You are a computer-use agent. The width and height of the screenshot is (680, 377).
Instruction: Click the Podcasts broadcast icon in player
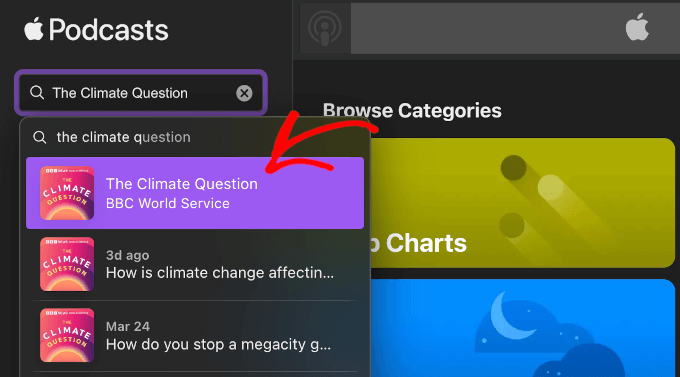point(325,28)
